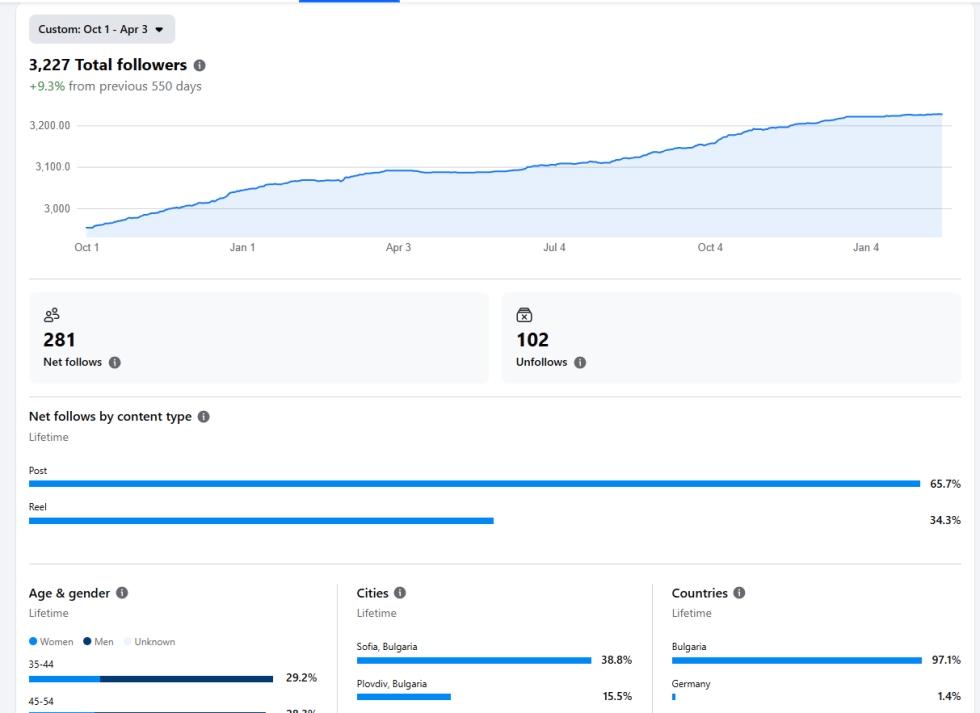Click the unfollow box icon above 102
Image resolution: width=980 pixels, height=713 pixels.
point(525,315)
